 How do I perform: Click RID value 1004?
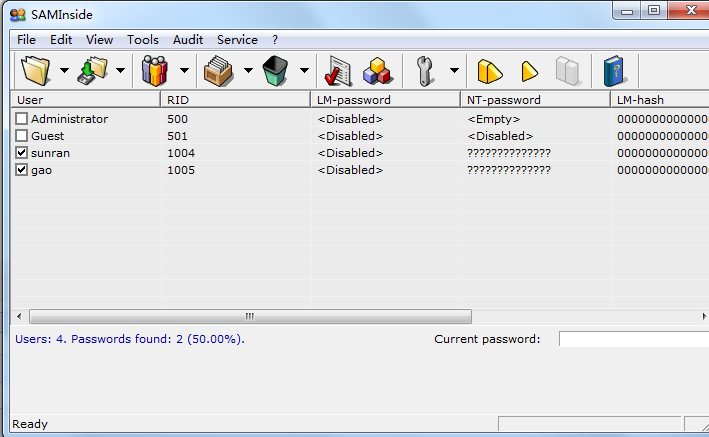(181, 153)
